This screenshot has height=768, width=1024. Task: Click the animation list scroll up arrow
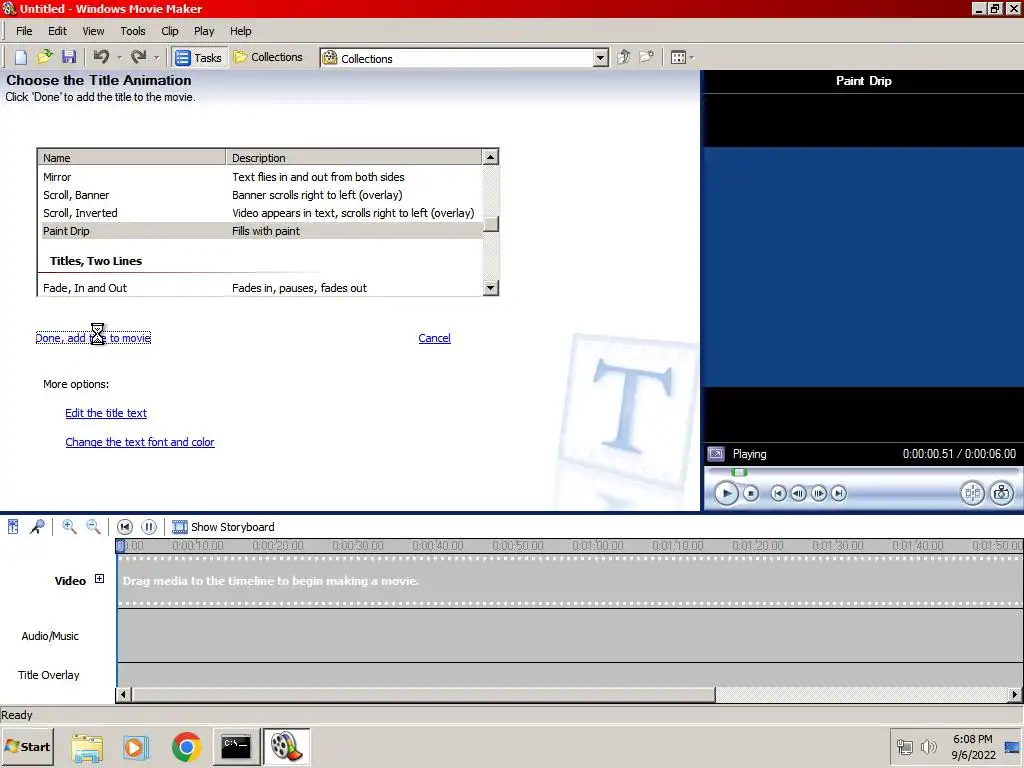click(490, 157)
